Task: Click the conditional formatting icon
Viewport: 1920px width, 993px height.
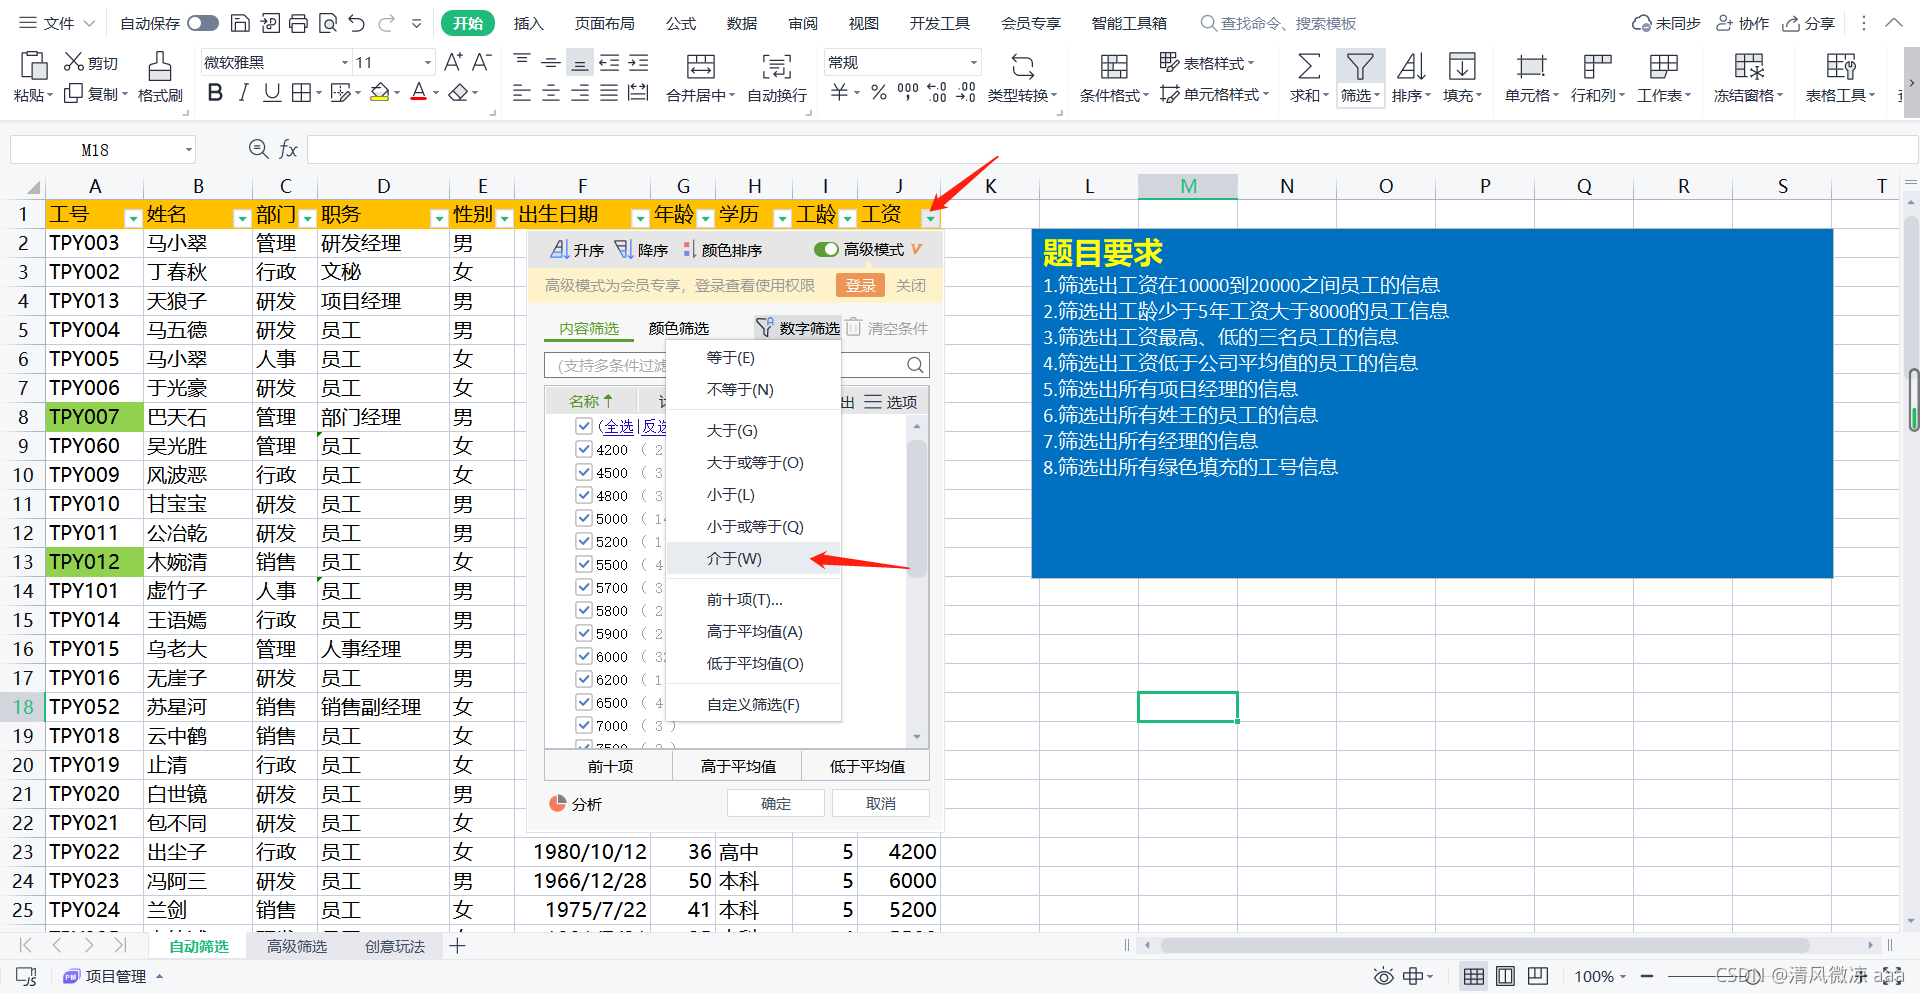Action: pos(1114,66)
